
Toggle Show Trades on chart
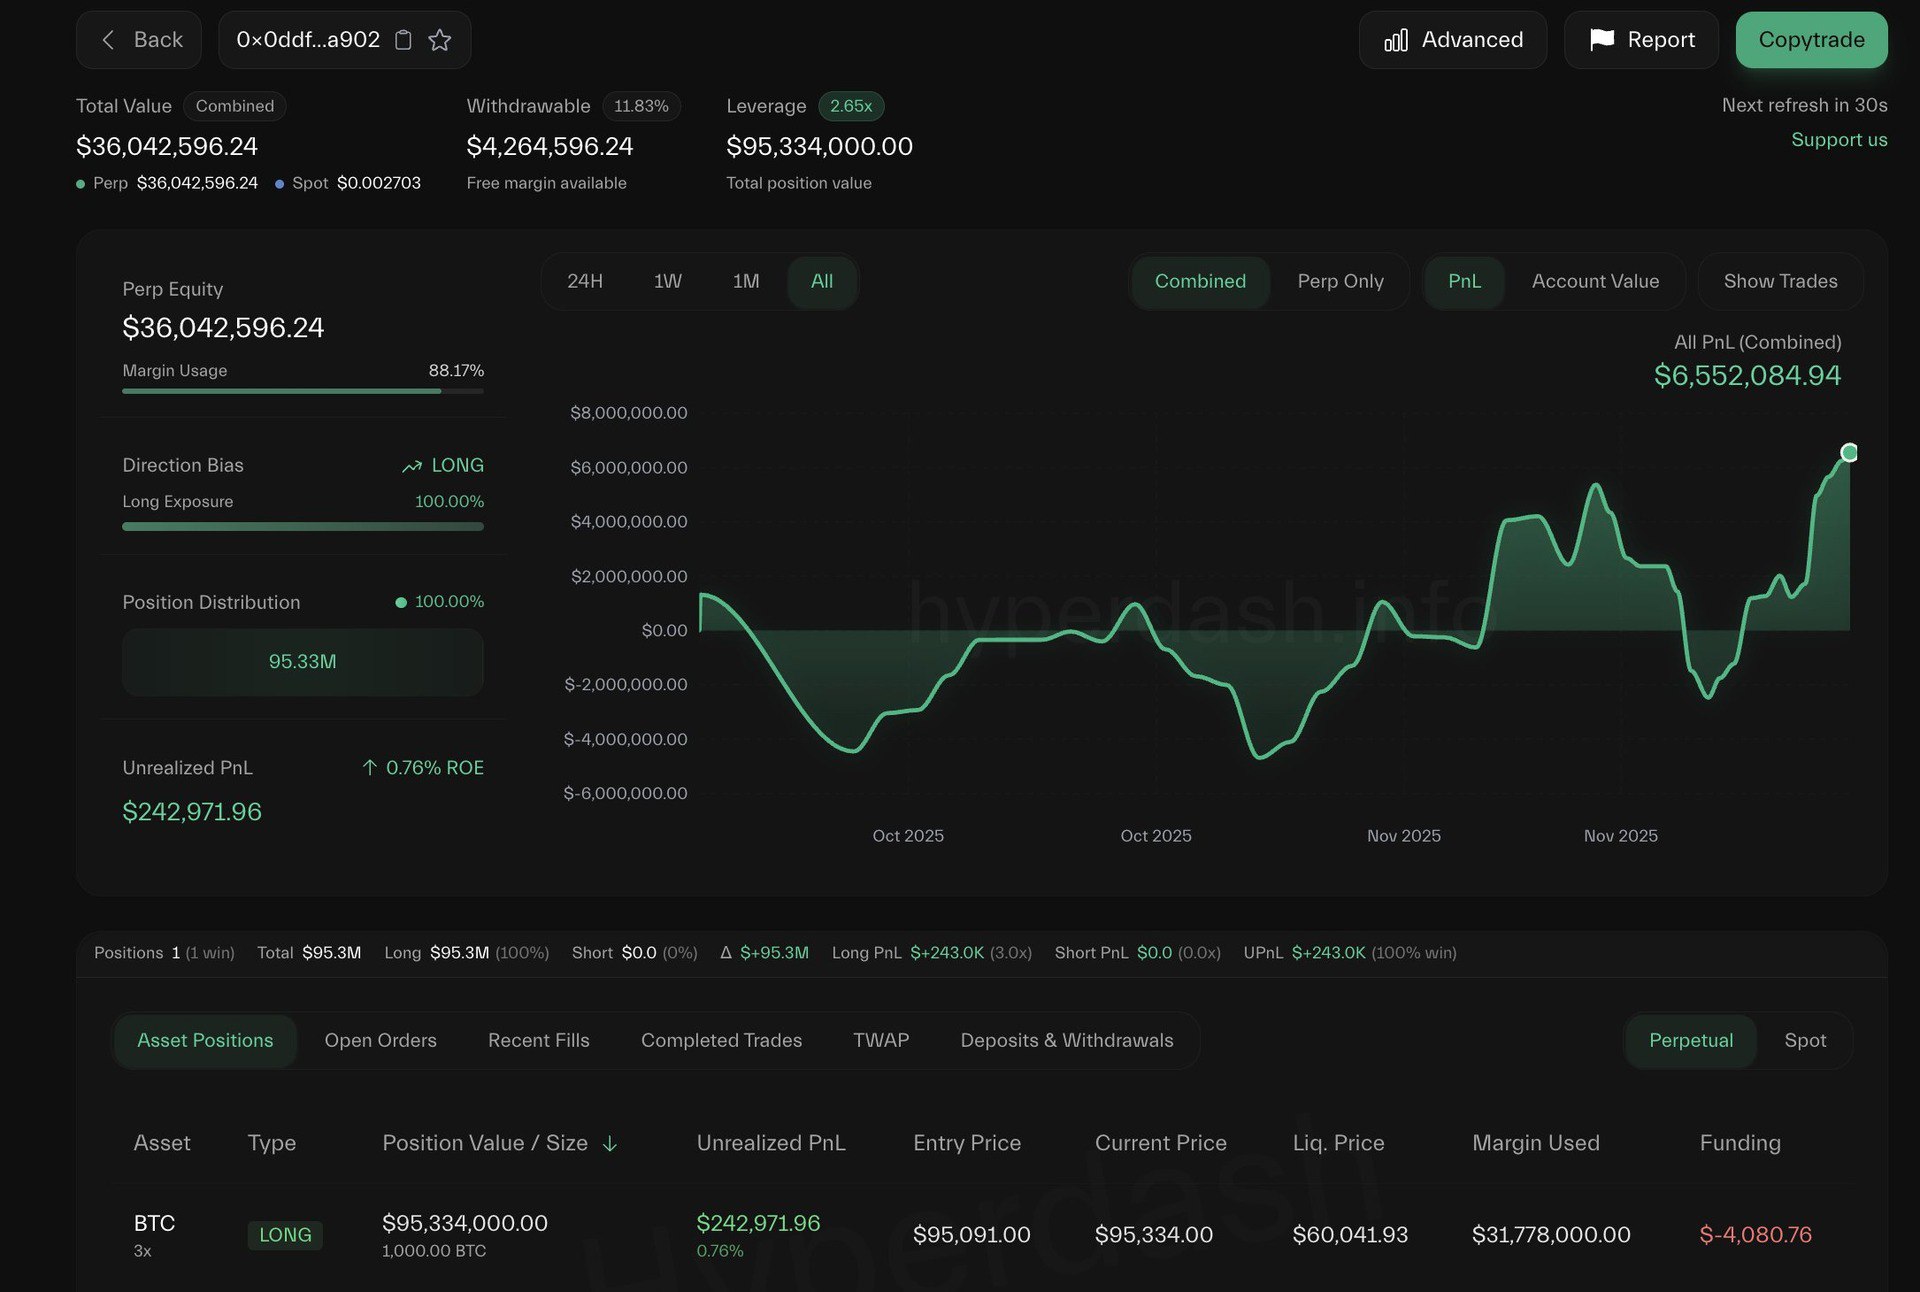coord(1780,281)
